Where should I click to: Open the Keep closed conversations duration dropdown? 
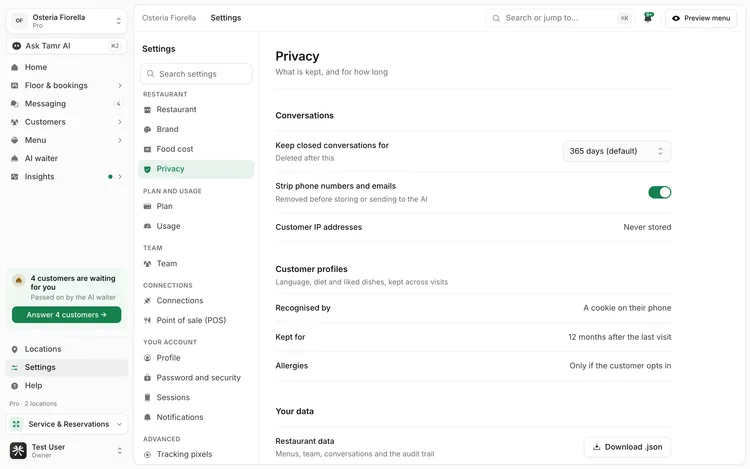617,151
